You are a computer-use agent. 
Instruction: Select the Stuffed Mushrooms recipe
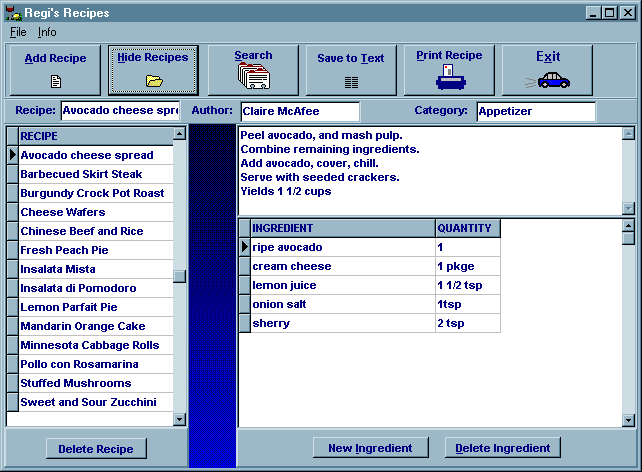96,383
